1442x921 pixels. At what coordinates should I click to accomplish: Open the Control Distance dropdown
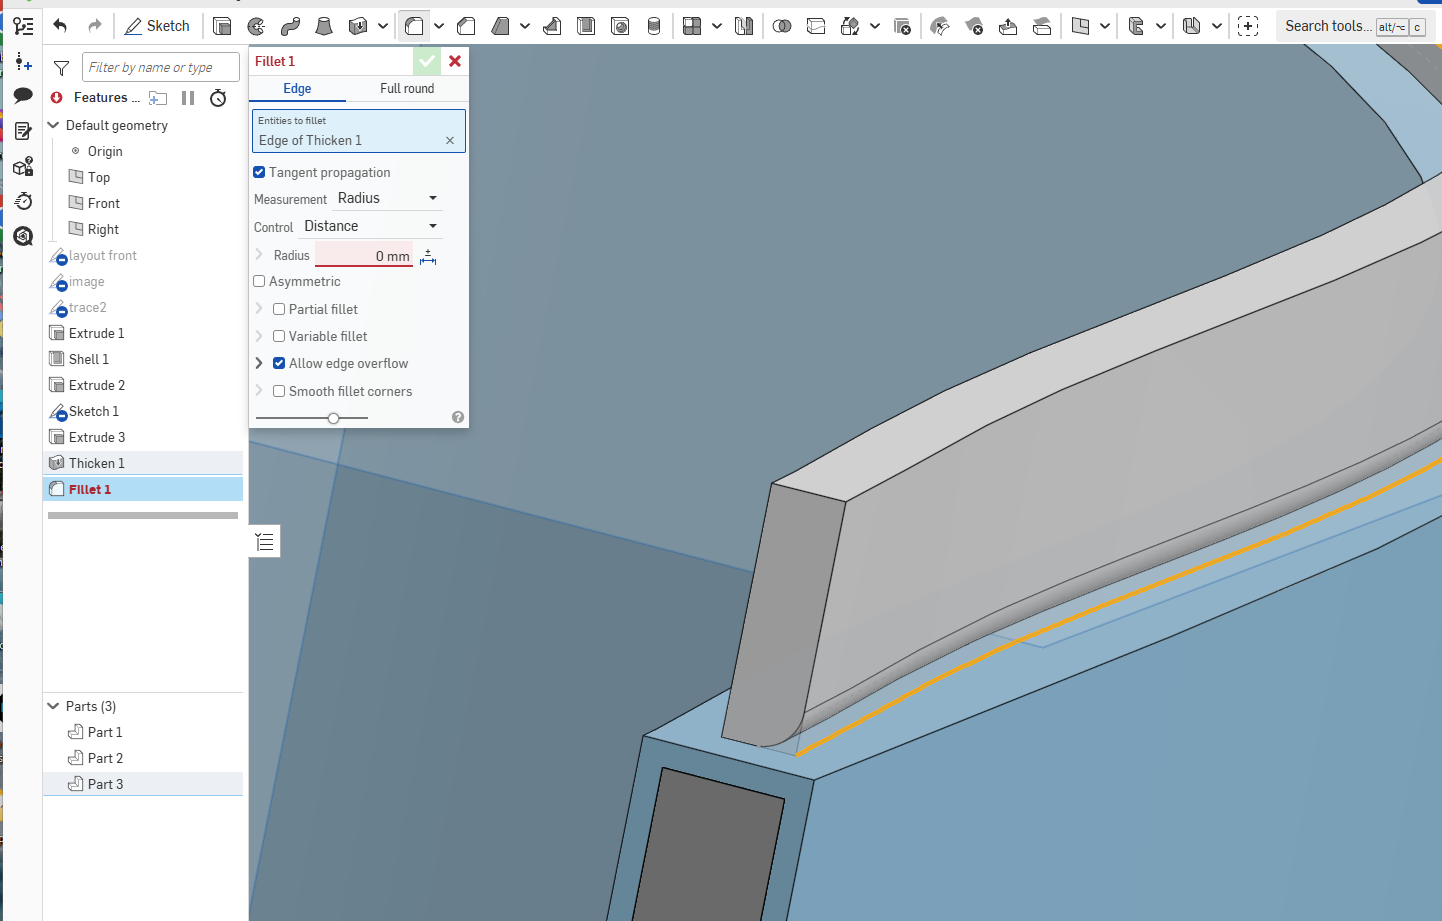pos(371,226)
